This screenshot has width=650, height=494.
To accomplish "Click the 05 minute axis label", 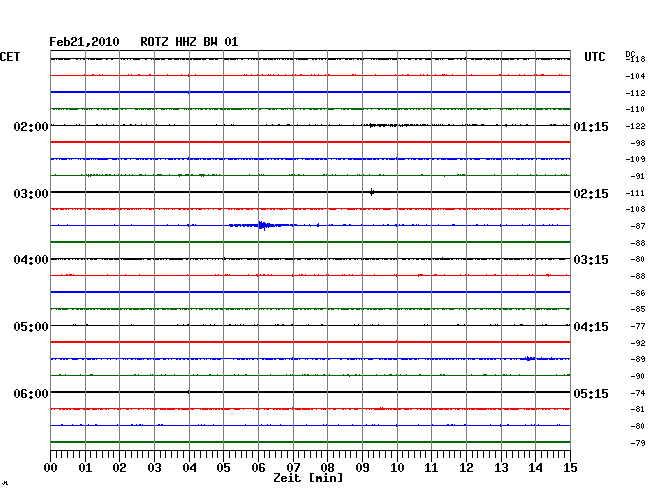I will point(223,468).
